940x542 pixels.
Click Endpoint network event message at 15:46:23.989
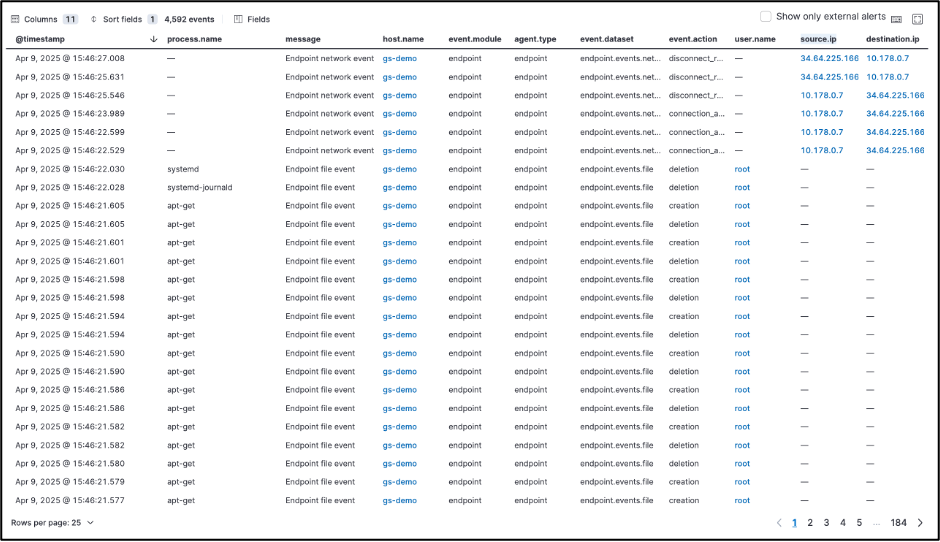coord(329,113)
